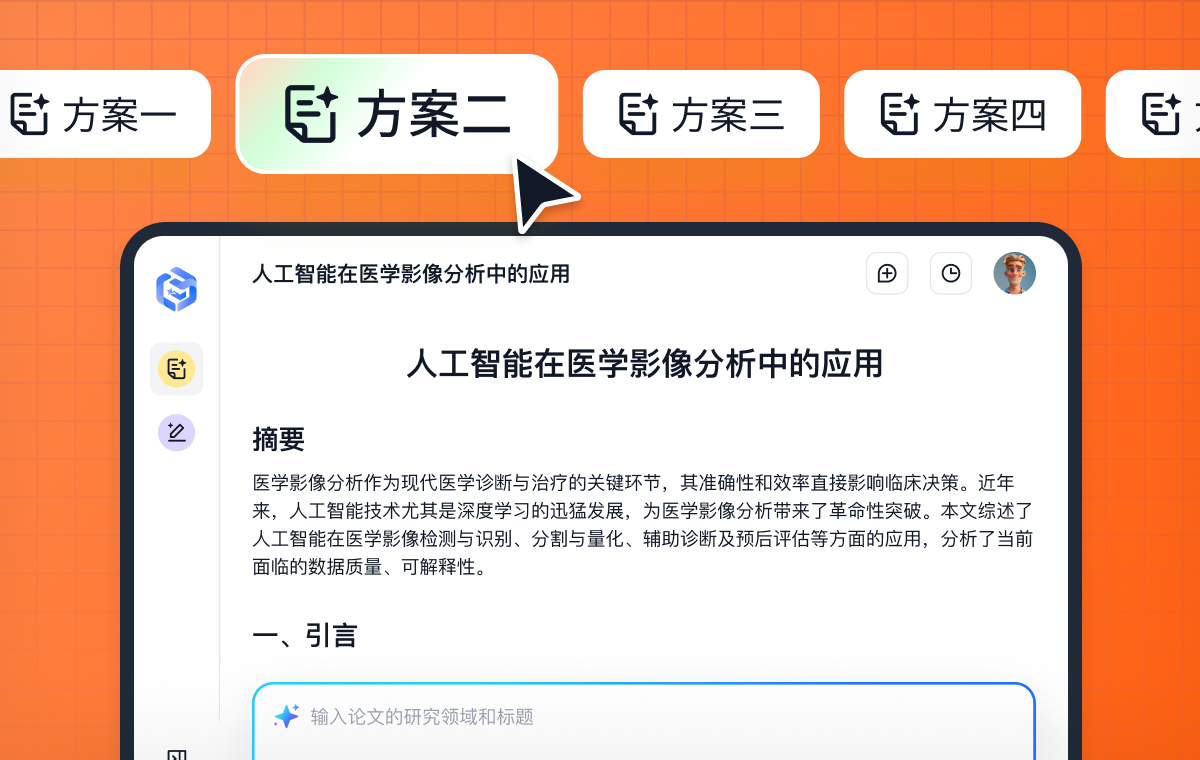
Task: Open the purple pencil edit sidebar icon
Action: pyautogui.click(x=176, y=432)
